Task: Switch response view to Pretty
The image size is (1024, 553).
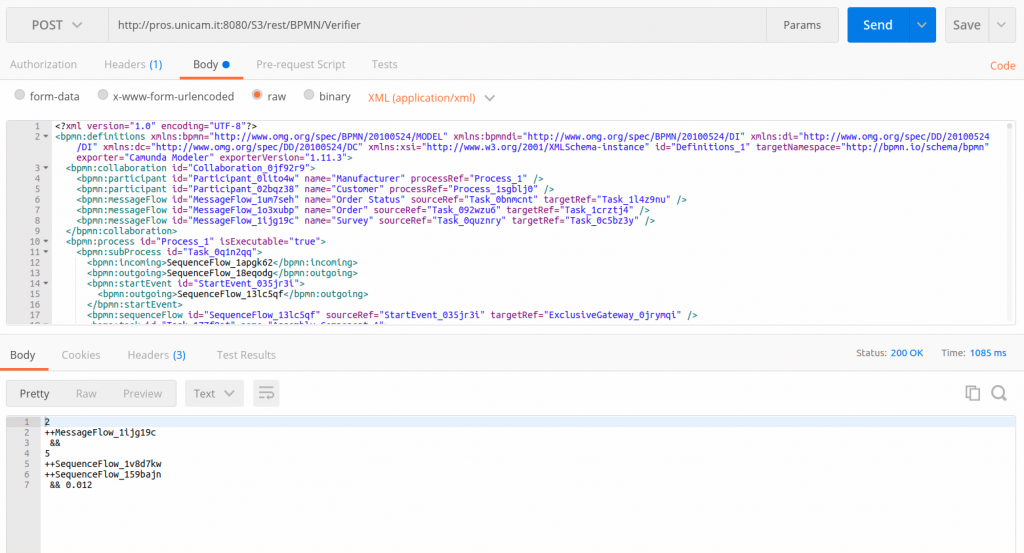Action: click(x=34, y=393)
